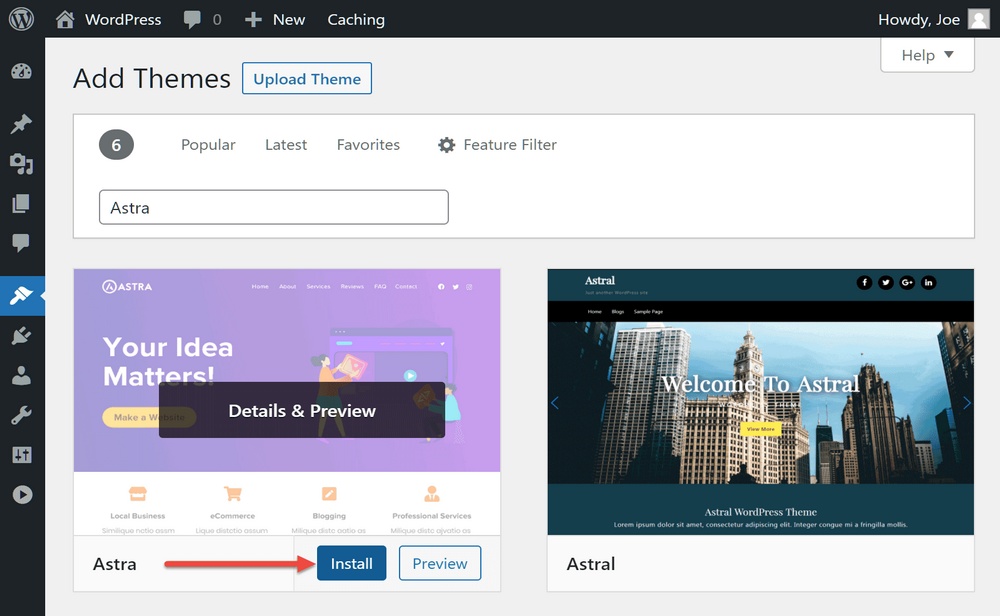Click the plus New icon
Image resolution: width=1000 pixels, height=616 pixels.
253,20
